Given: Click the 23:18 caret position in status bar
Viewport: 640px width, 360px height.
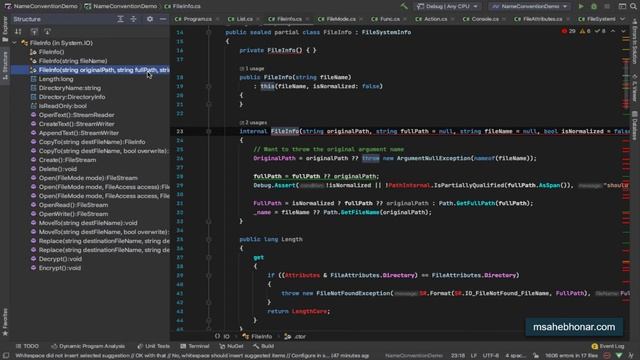Looking at the screenshot, I should pyautogui.click(x=458, y=356).
